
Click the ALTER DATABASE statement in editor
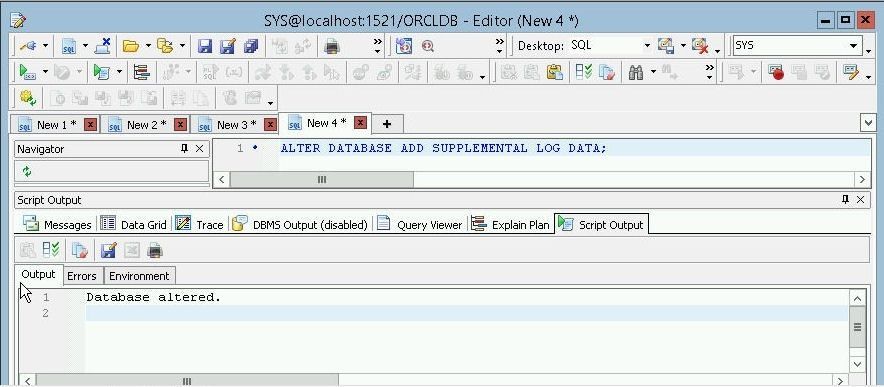pyautogui.click(x=444, y=148)
